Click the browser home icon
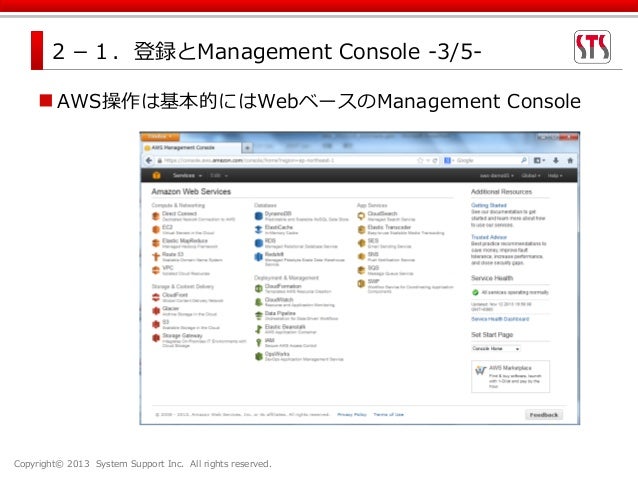This screenshot has width=638, height=479. [x=570, y=160]
